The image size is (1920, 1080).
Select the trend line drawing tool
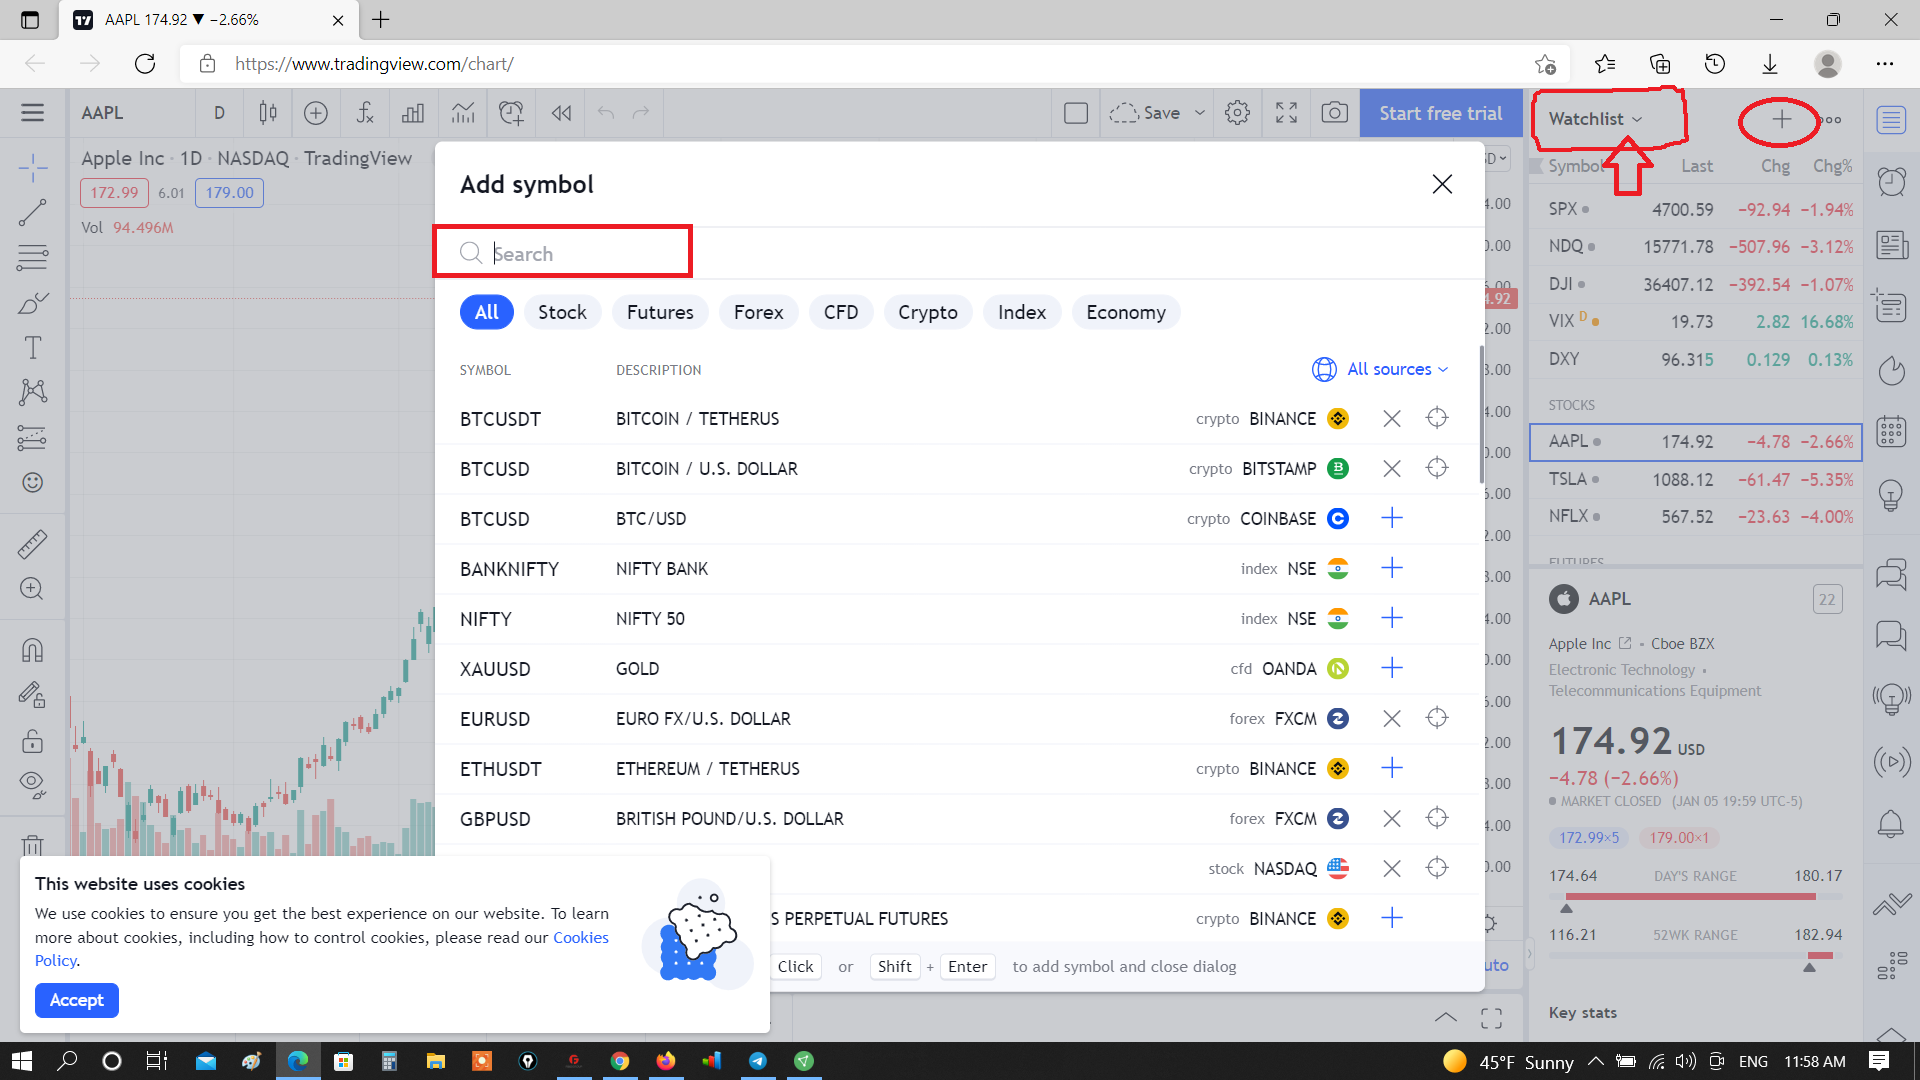(32, 212)
